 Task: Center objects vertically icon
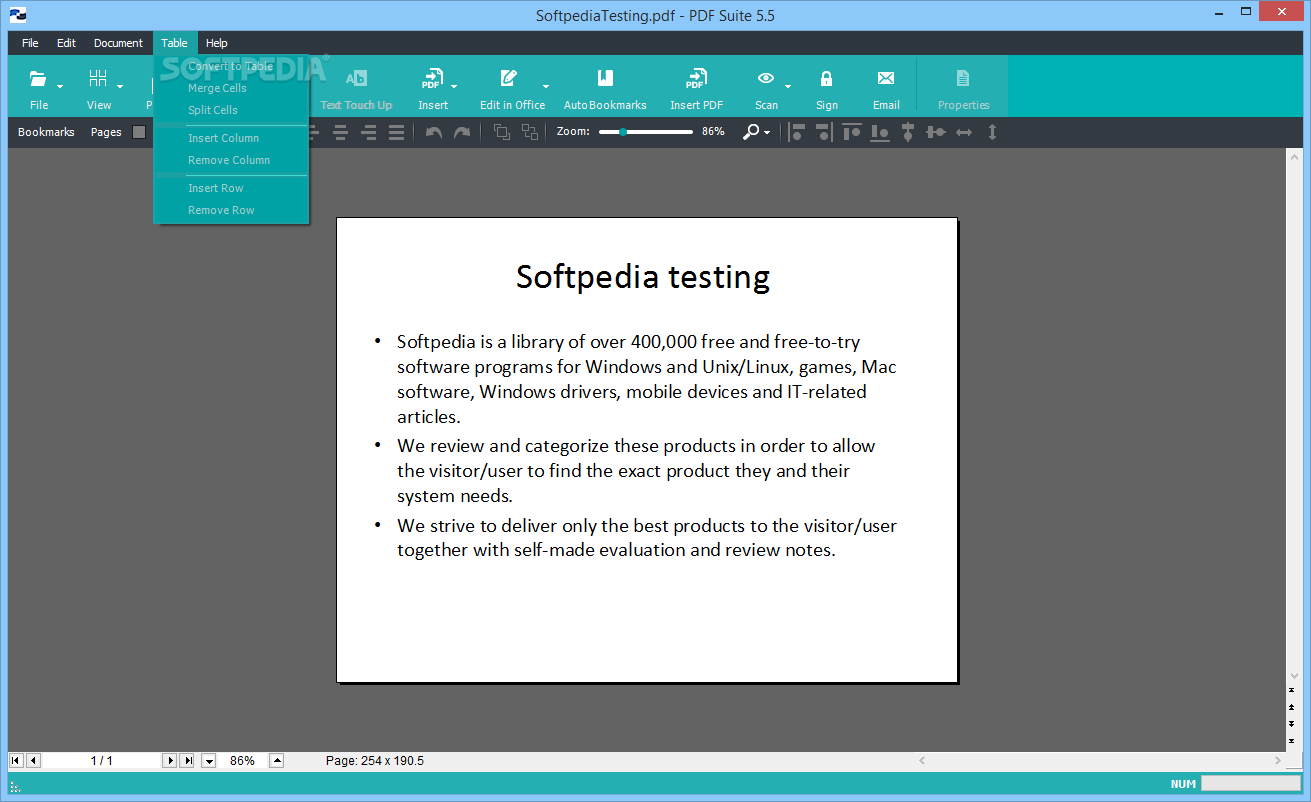pos(936,132)
